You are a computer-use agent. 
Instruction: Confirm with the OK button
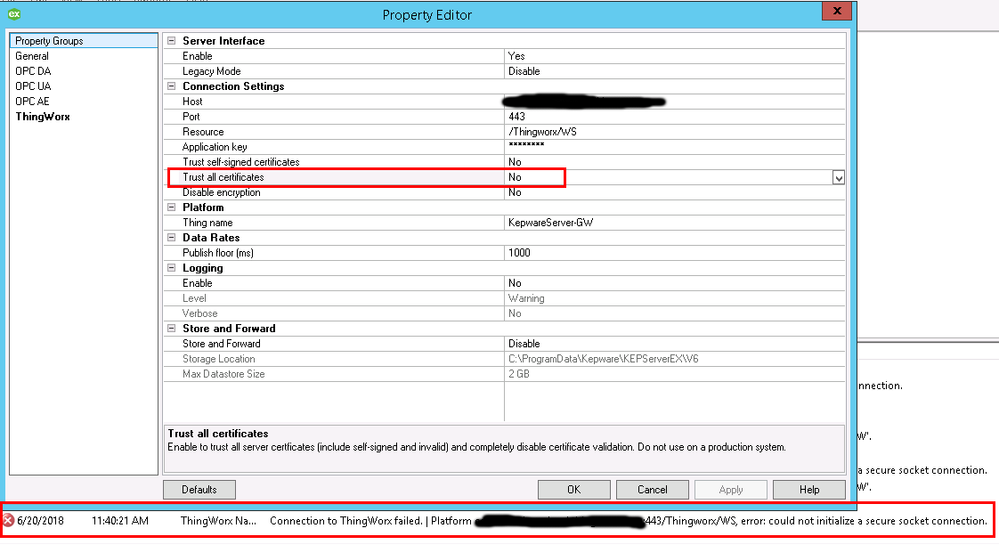[x=574, y=490]
